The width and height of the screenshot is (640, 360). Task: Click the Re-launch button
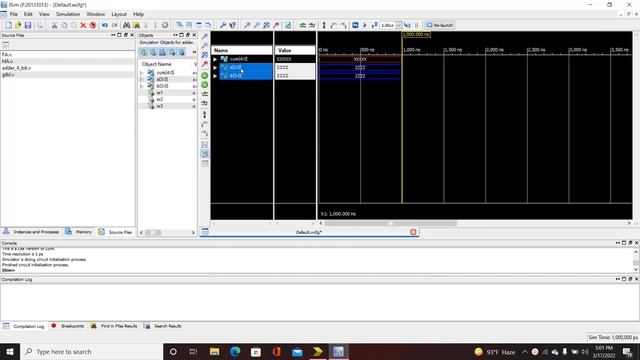coord(440,25)
